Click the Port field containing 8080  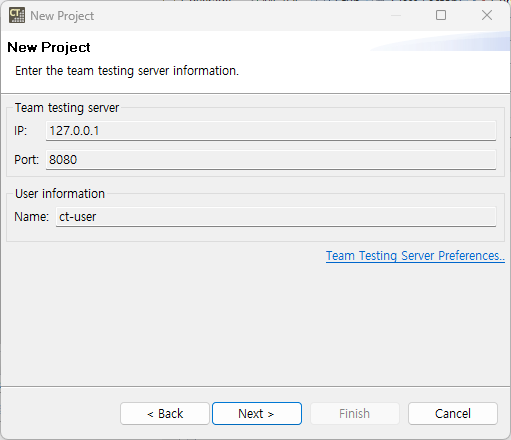[271, 160]
